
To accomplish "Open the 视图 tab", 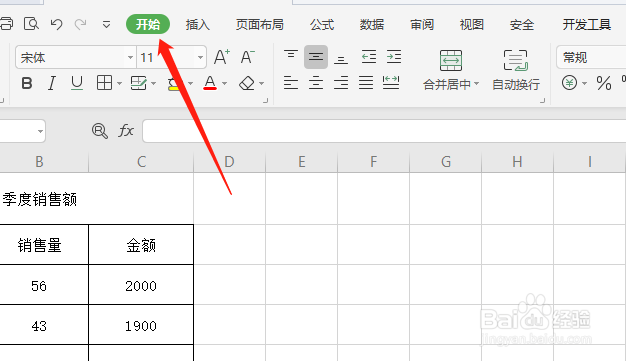I will tap(471, 25).
